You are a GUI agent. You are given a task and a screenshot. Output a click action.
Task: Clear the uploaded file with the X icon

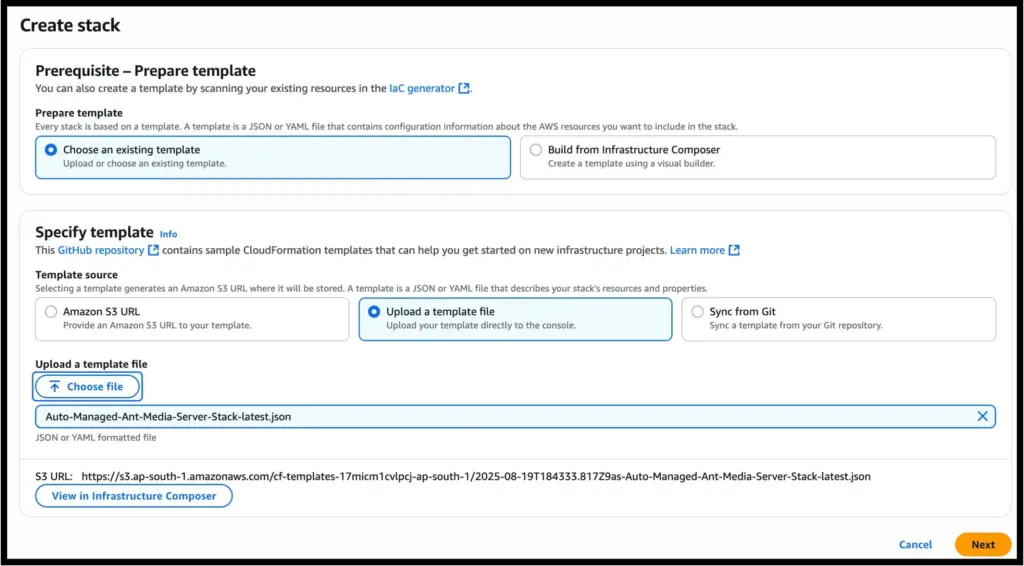coord(982,416)
